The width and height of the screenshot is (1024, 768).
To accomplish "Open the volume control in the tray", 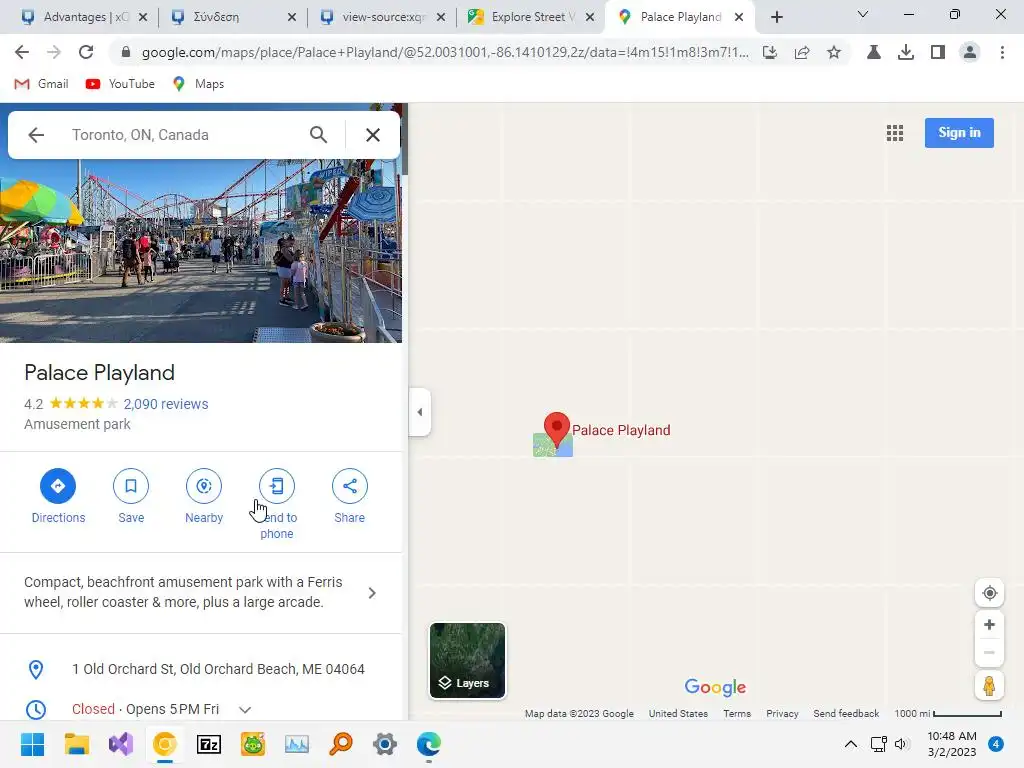I will [x=901, y=744].
